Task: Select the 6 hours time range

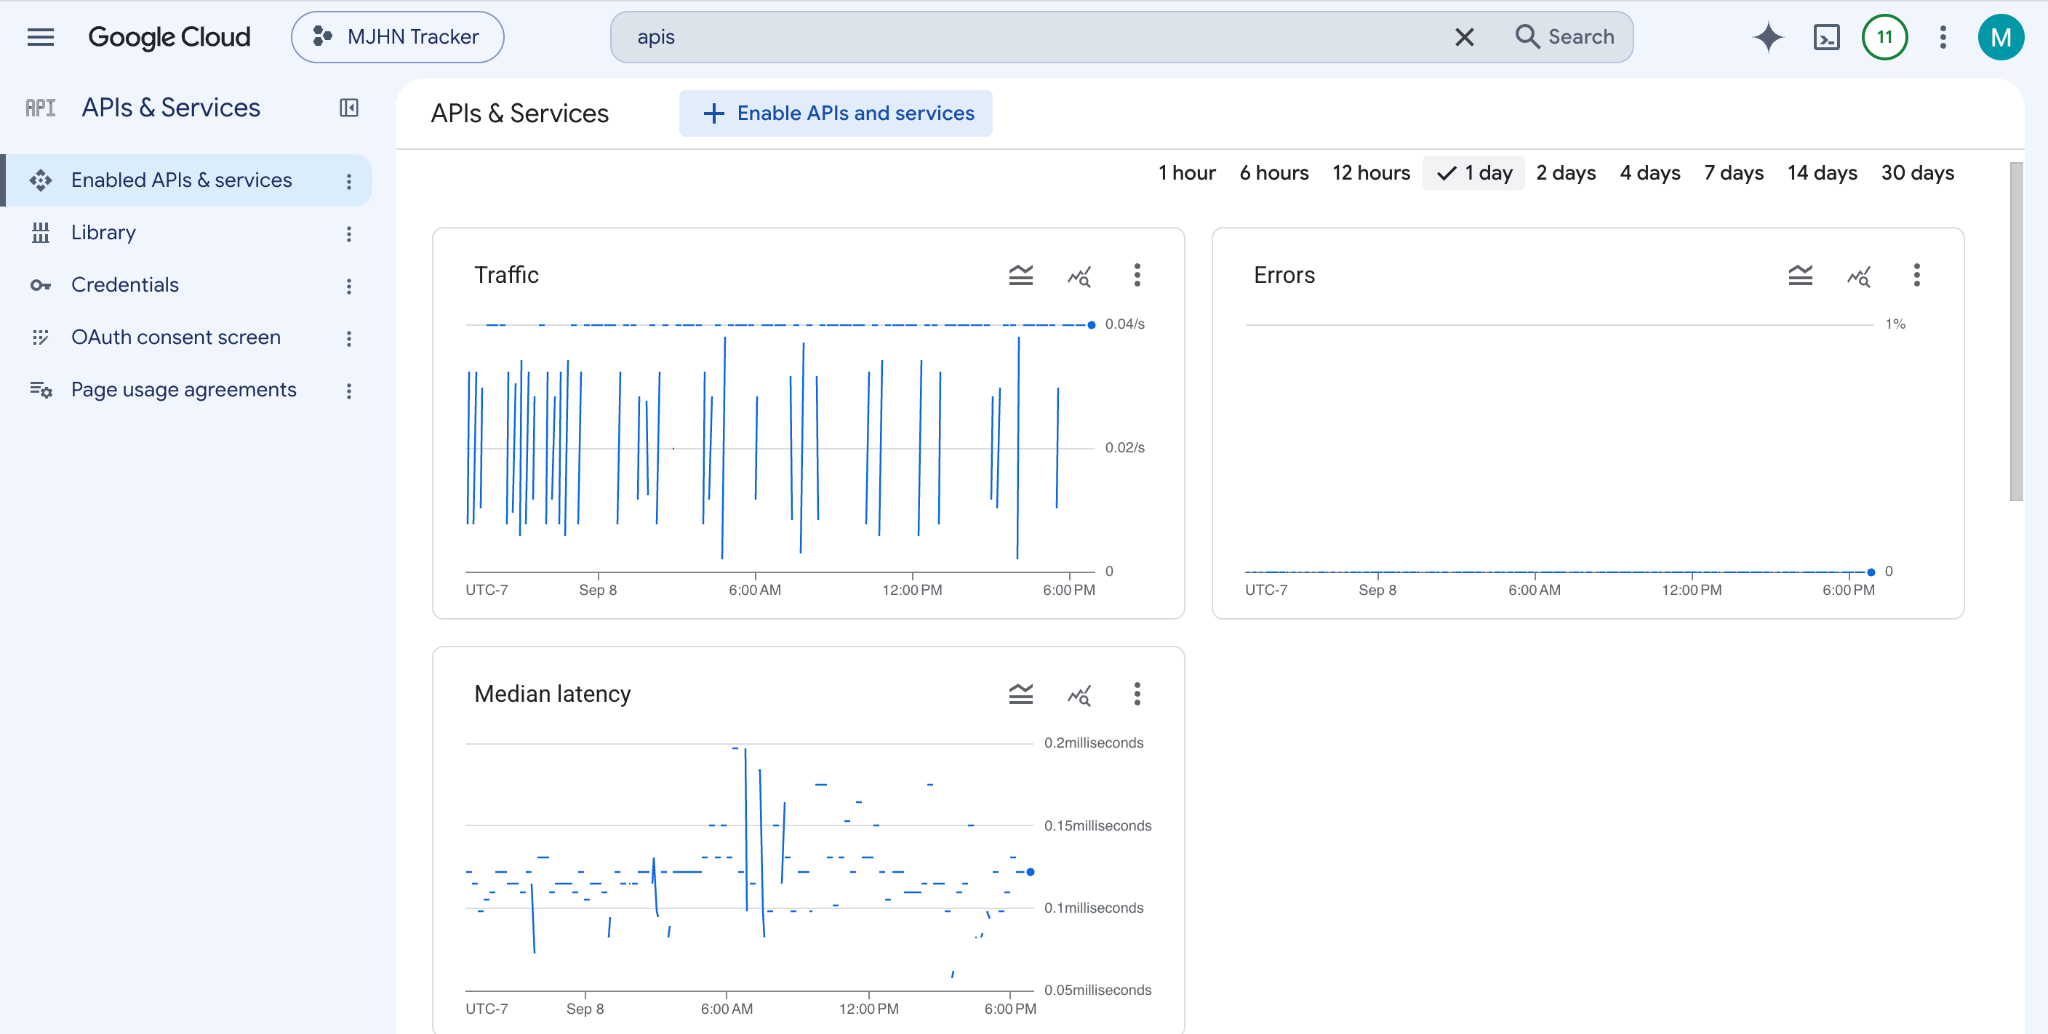Action: click(1274, 173)
